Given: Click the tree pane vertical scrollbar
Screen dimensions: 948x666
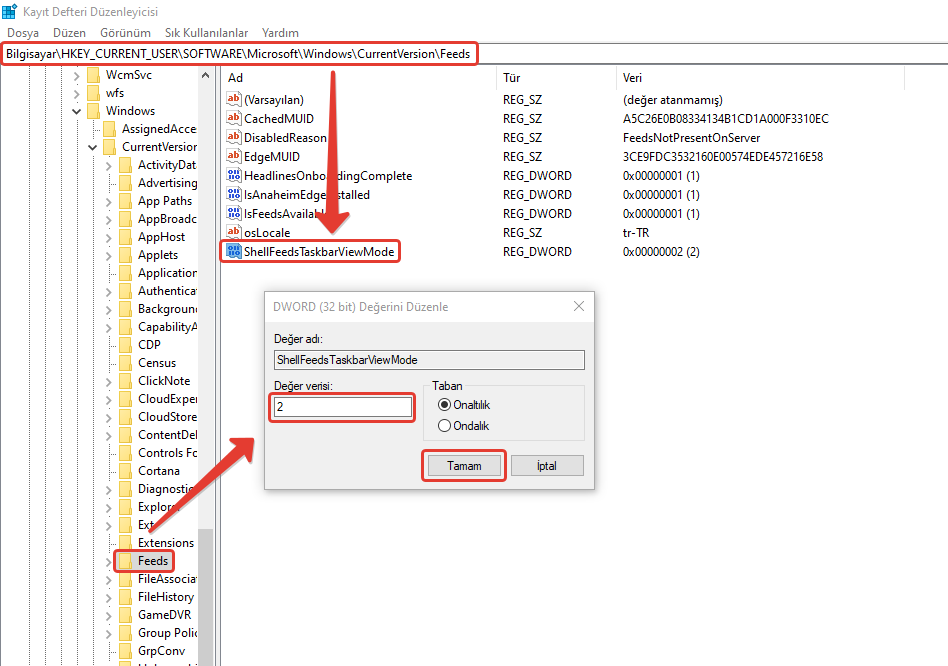Looking at the screenshot, I should tap(206, 590).
